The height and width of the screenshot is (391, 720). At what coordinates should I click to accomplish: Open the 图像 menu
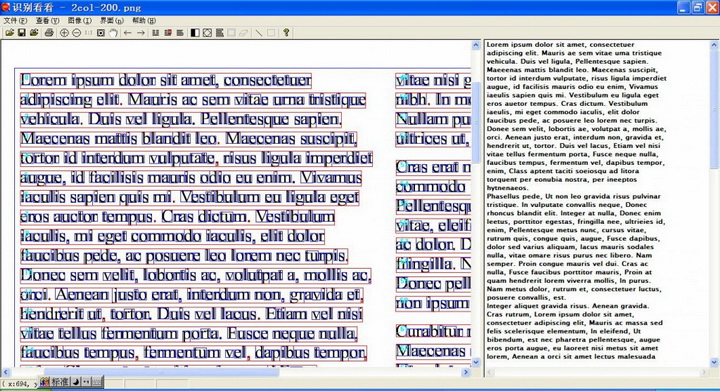pos(80,21)
